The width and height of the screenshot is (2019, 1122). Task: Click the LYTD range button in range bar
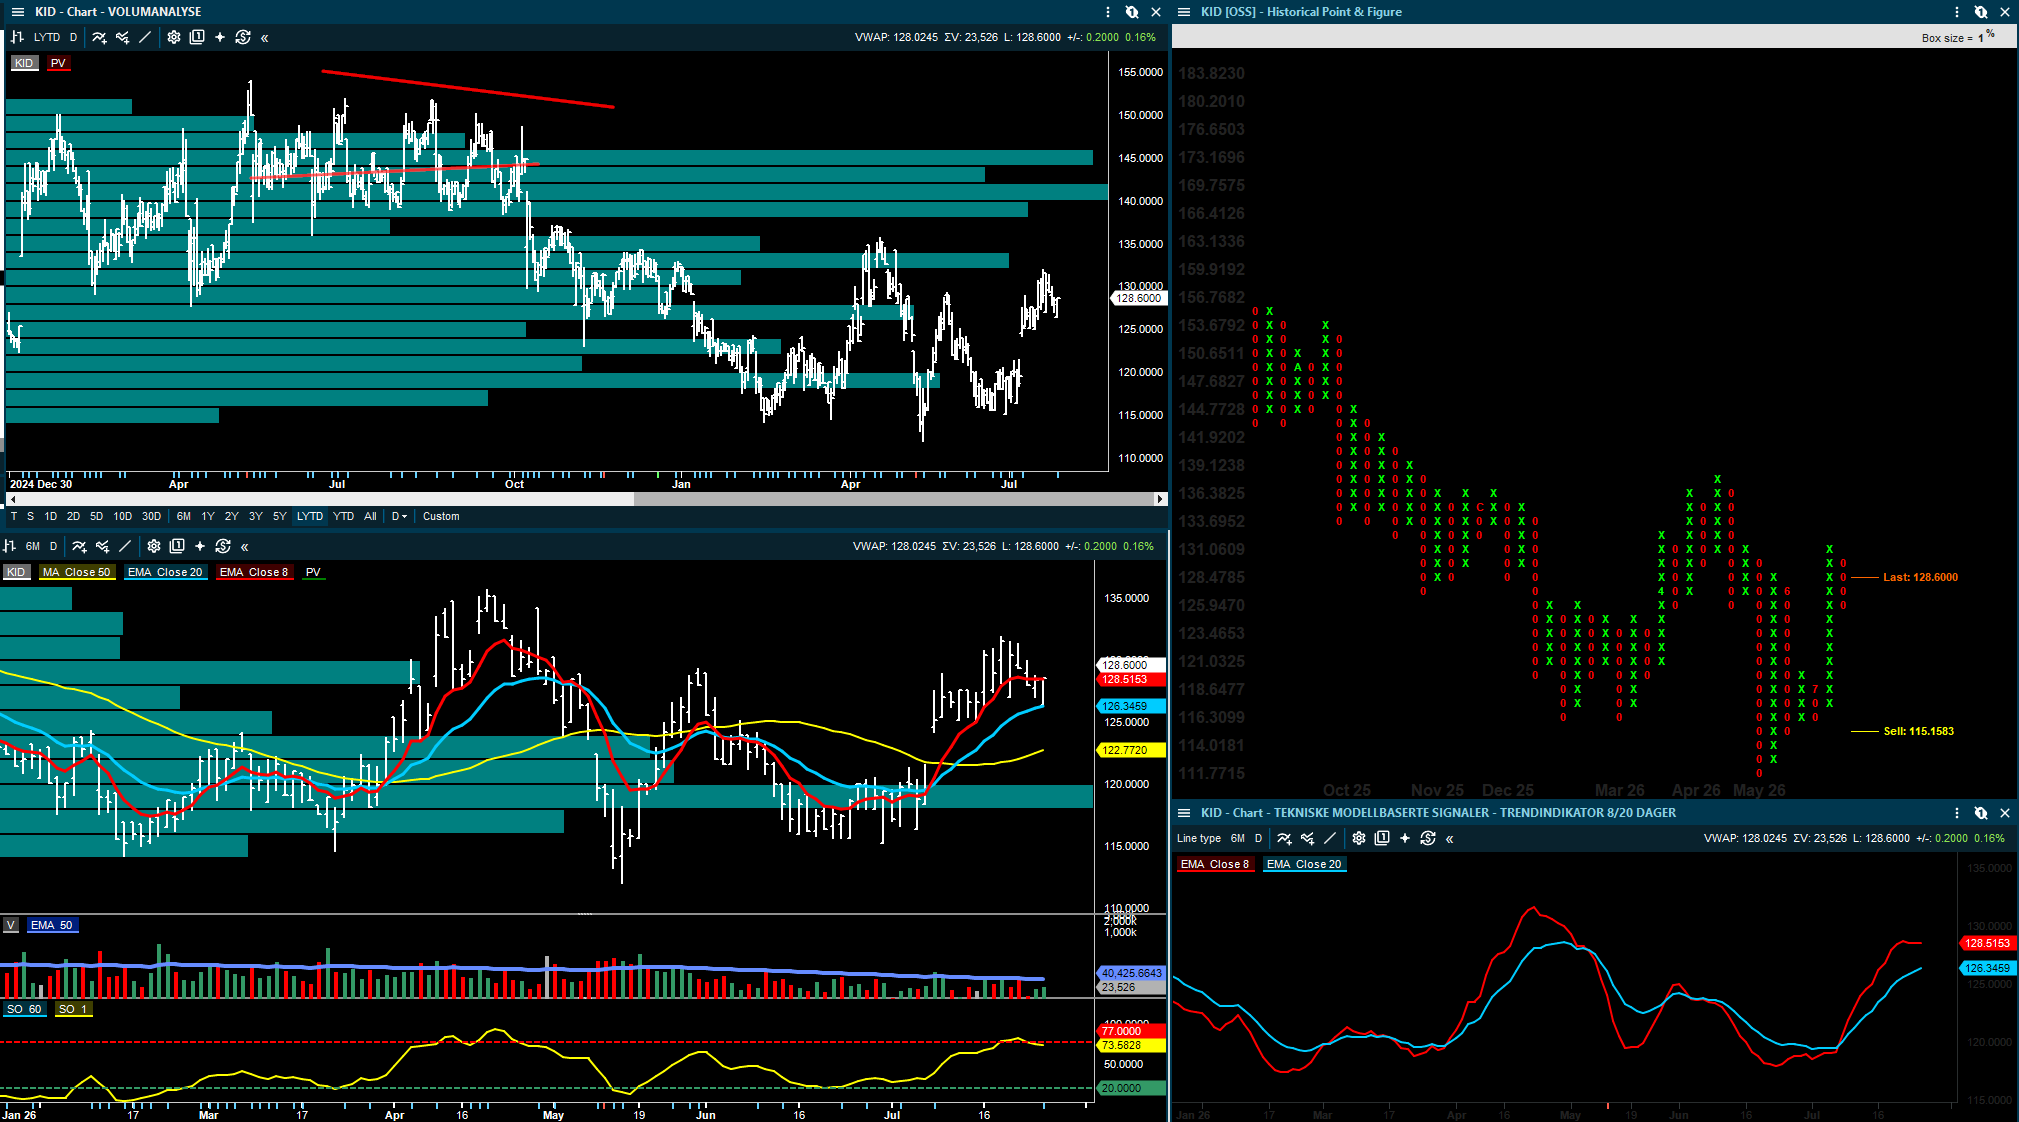[x=310, y=516]
